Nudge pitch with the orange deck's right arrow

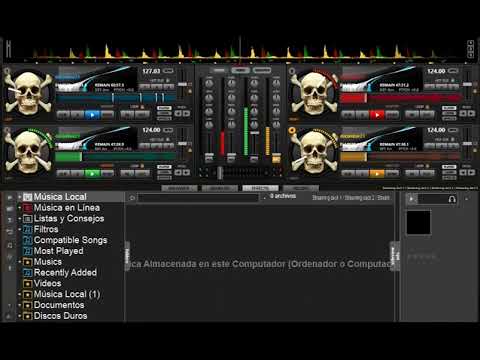pyautogui.click(x=471, y=172)
